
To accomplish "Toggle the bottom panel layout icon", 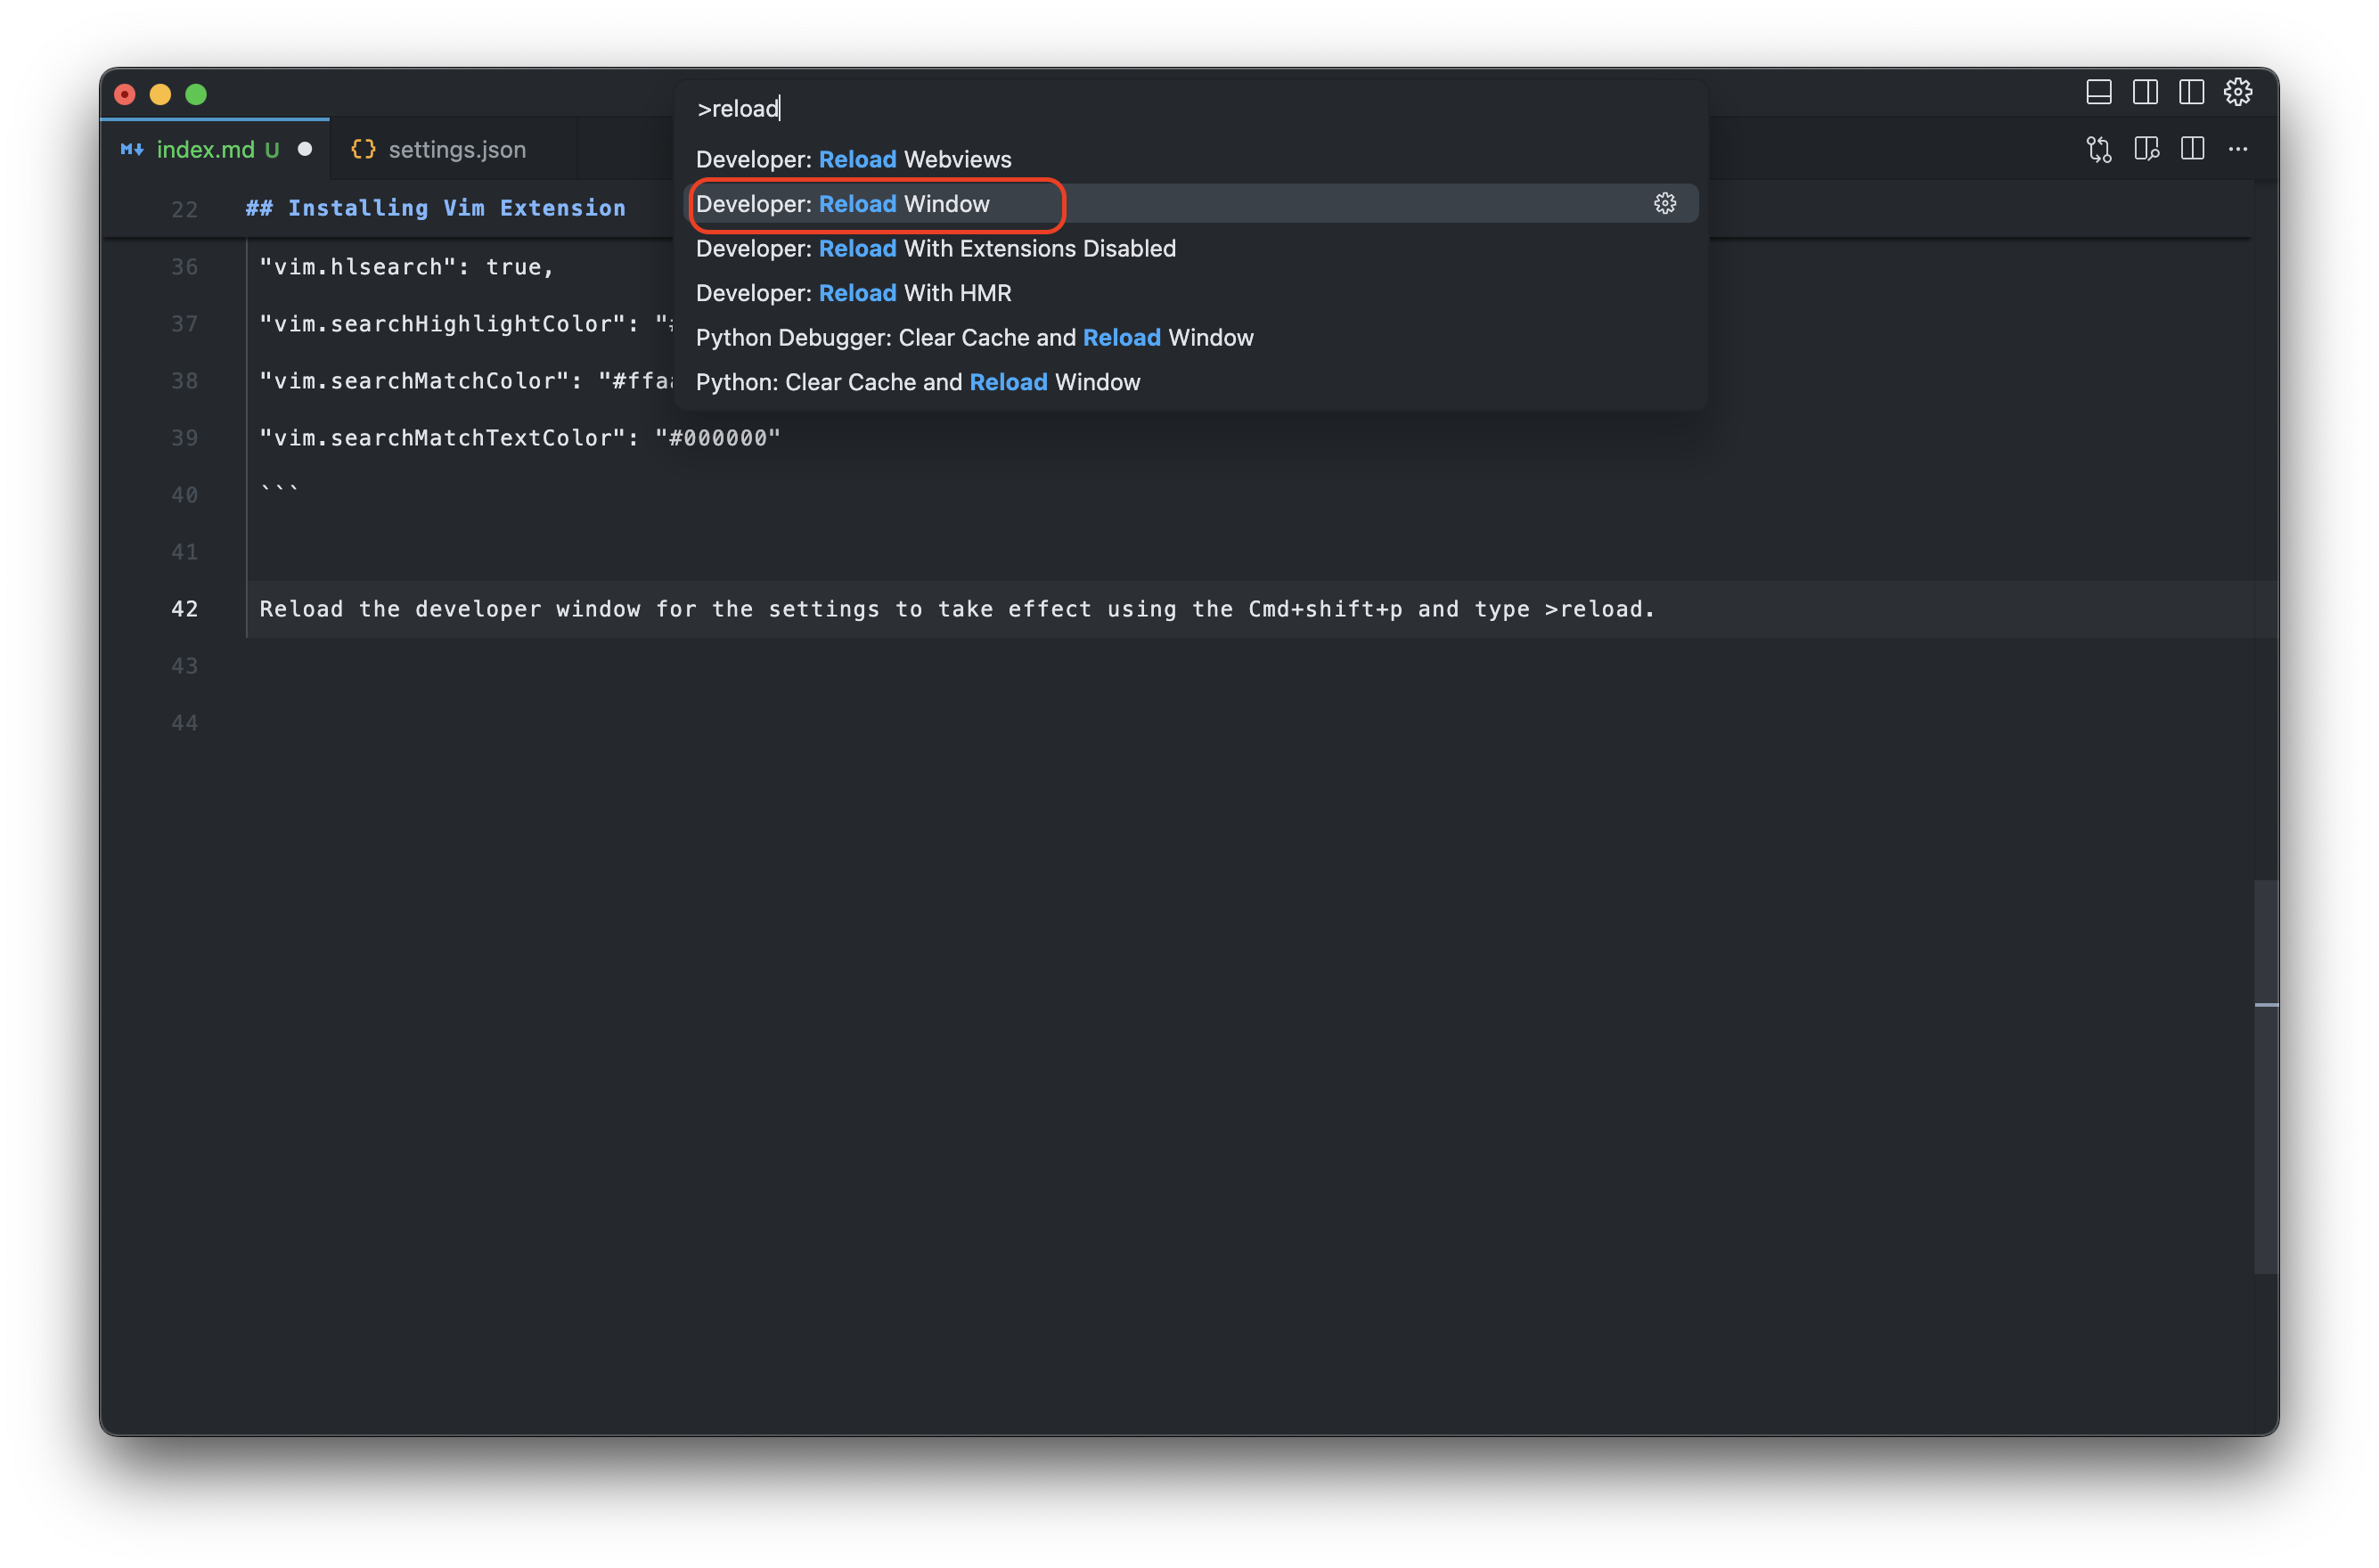I will tap(2098, 92).
